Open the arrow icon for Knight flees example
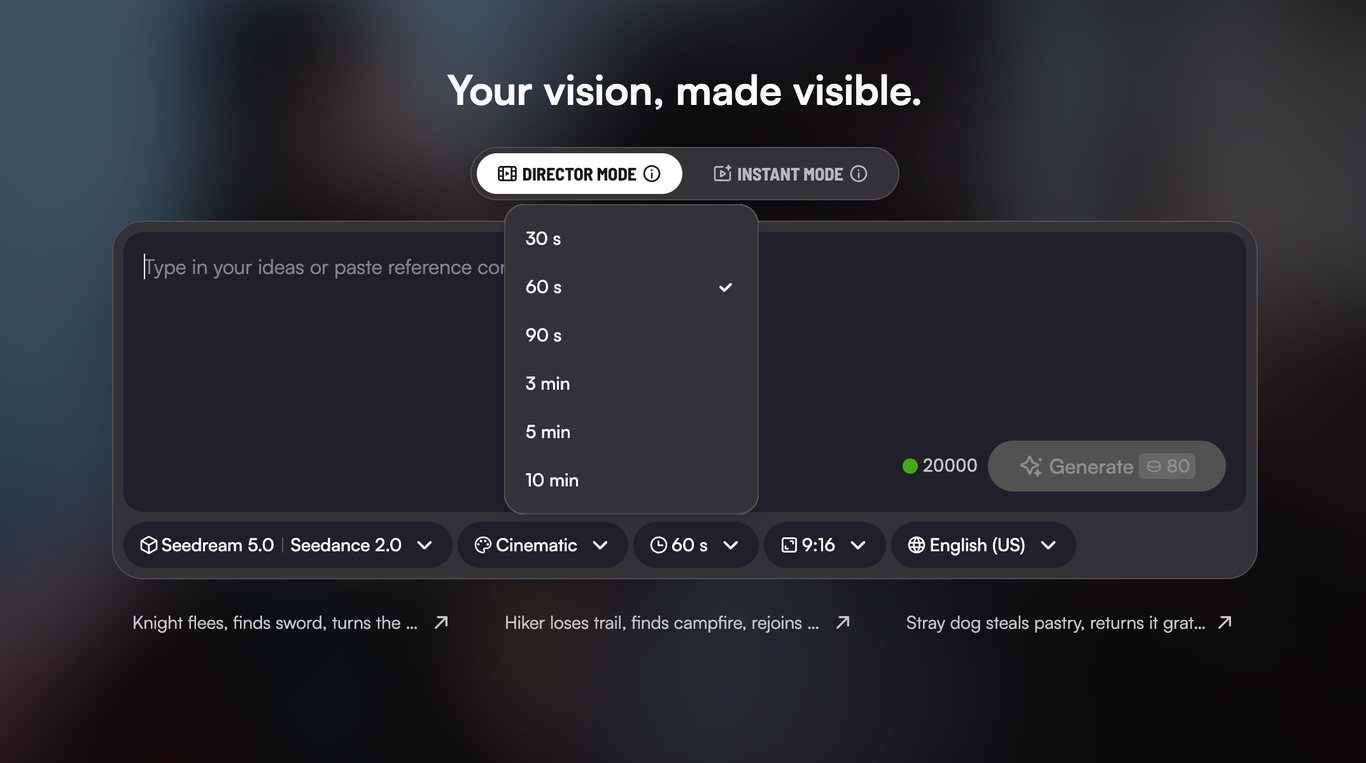Image resolution: width=1366 pixels, height=763 pixels. 441,622
